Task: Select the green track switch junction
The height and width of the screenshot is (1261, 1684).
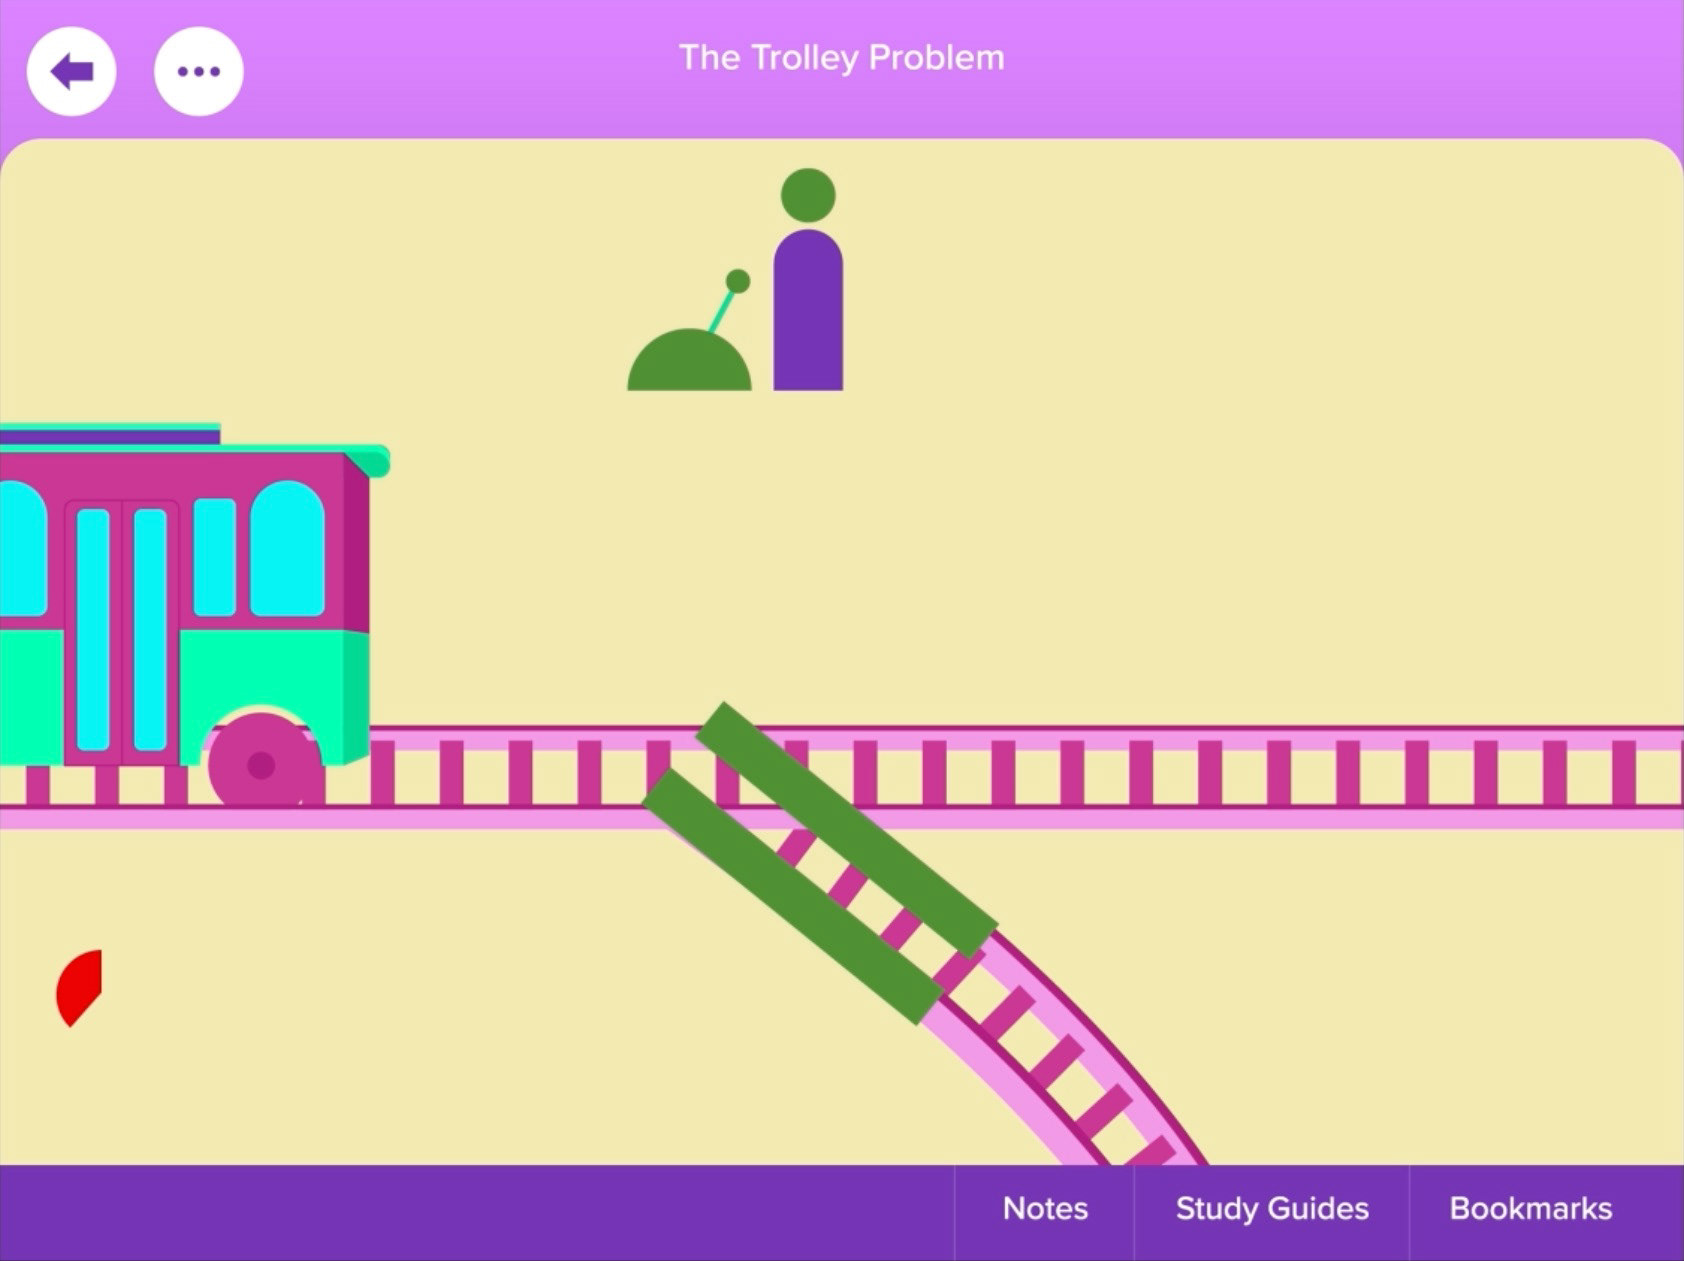Action: [820, 862]
